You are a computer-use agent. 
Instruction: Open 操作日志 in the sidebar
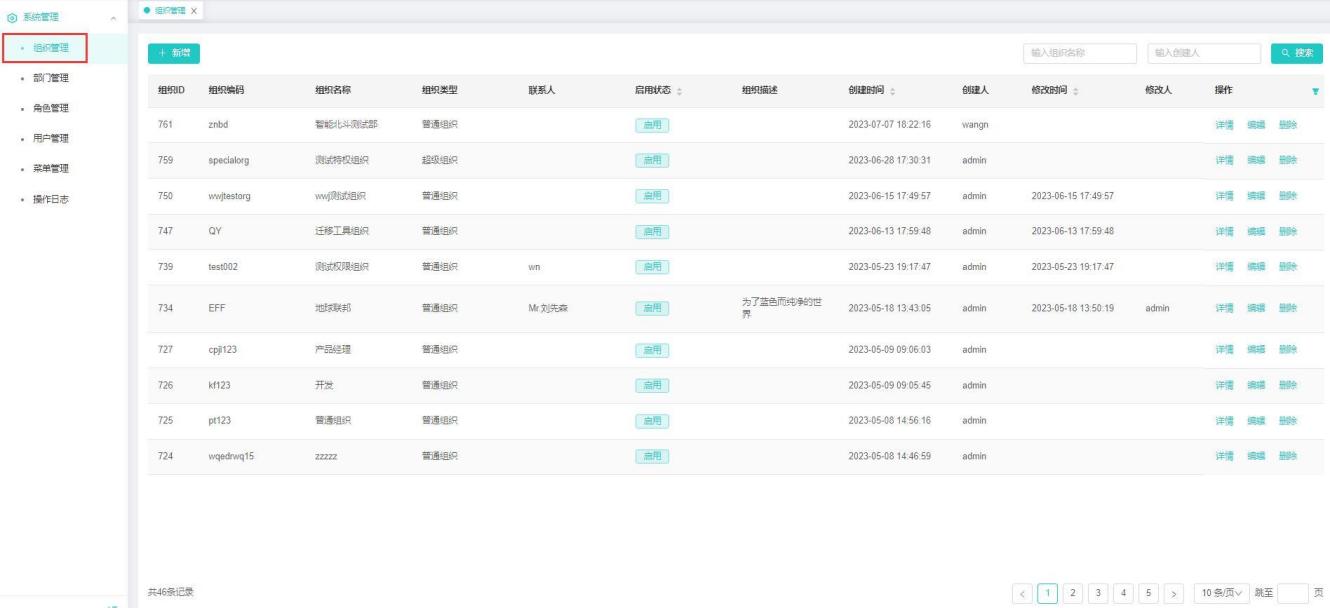50,198
